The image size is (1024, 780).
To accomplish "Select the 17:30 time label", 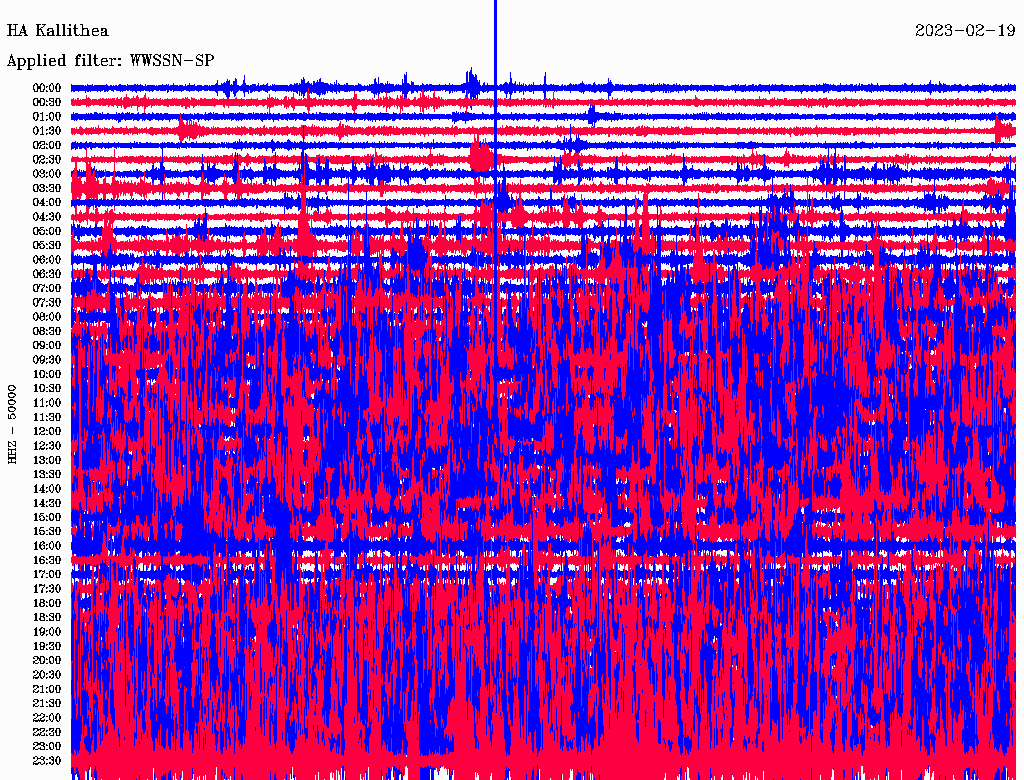I will [x=47, y=589].
